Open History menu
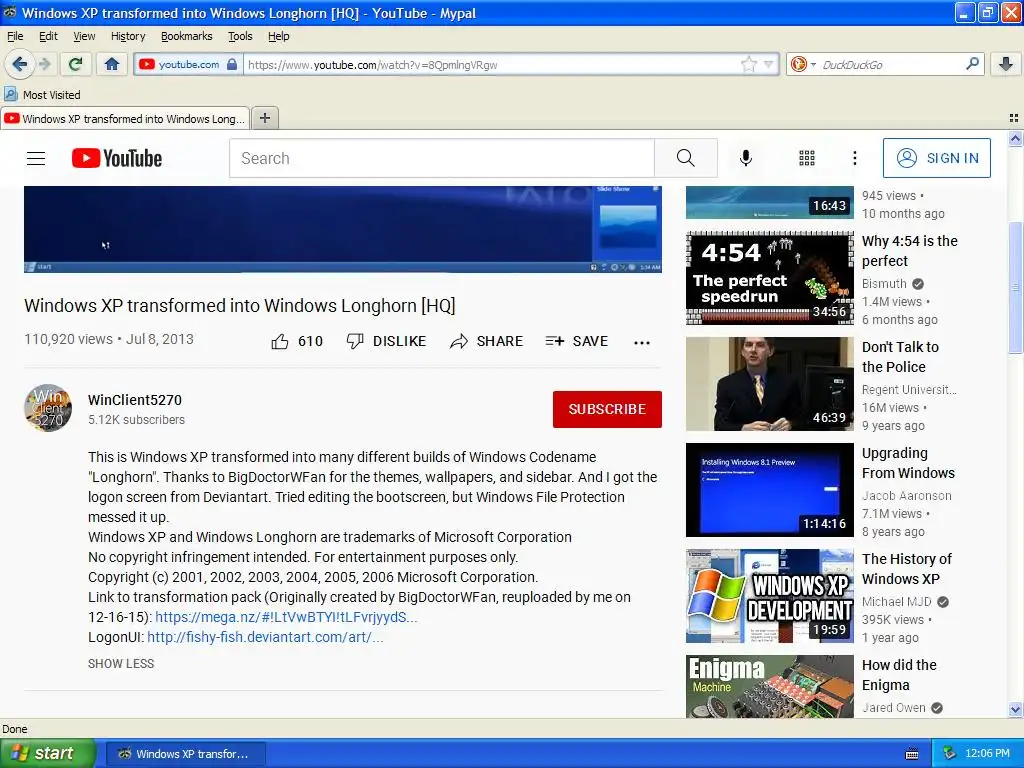Screen dimensions: 1024x768 pos(128,36)
